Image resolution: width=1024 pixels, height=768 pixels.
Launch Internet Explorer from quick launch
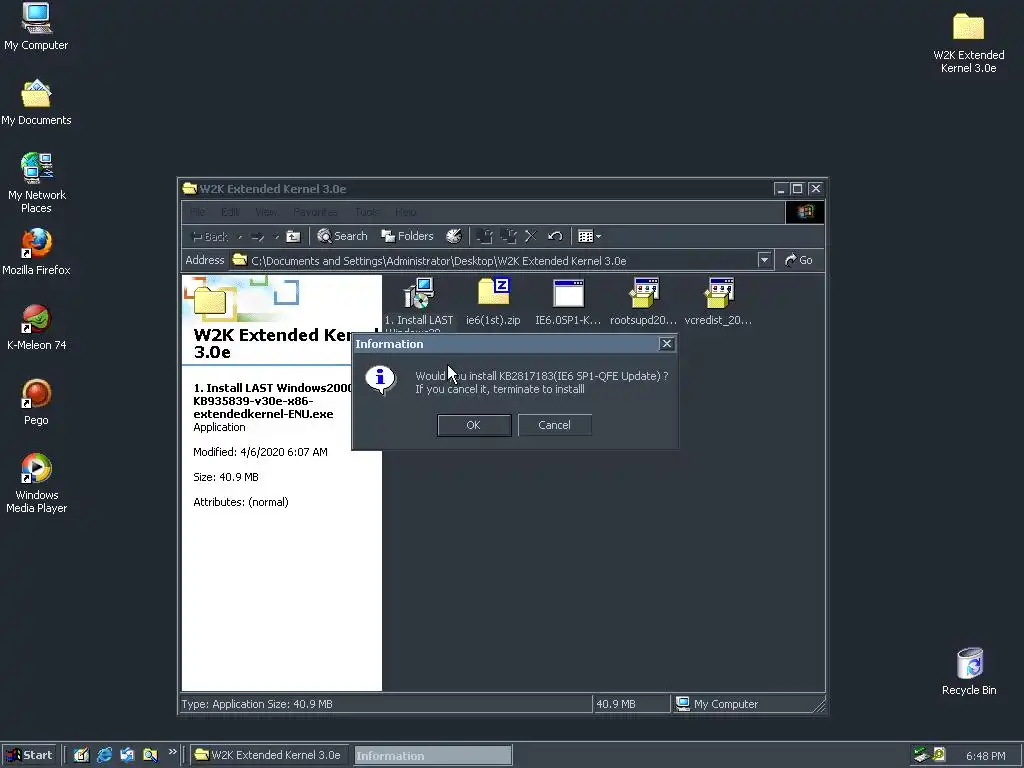104,755
